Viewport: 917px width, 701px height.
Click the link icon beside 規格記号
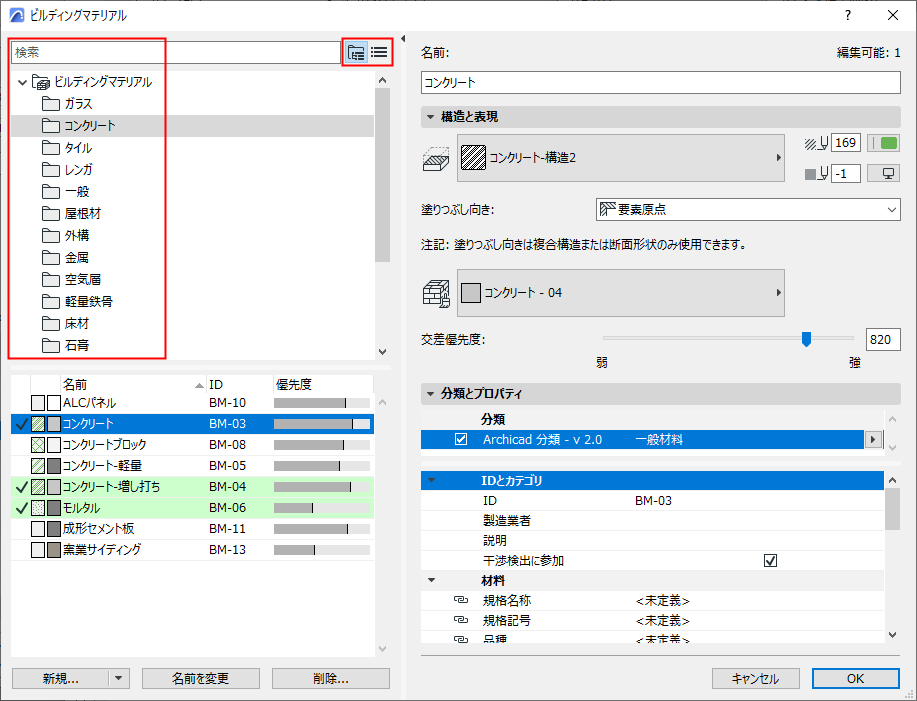coord(461,620)
